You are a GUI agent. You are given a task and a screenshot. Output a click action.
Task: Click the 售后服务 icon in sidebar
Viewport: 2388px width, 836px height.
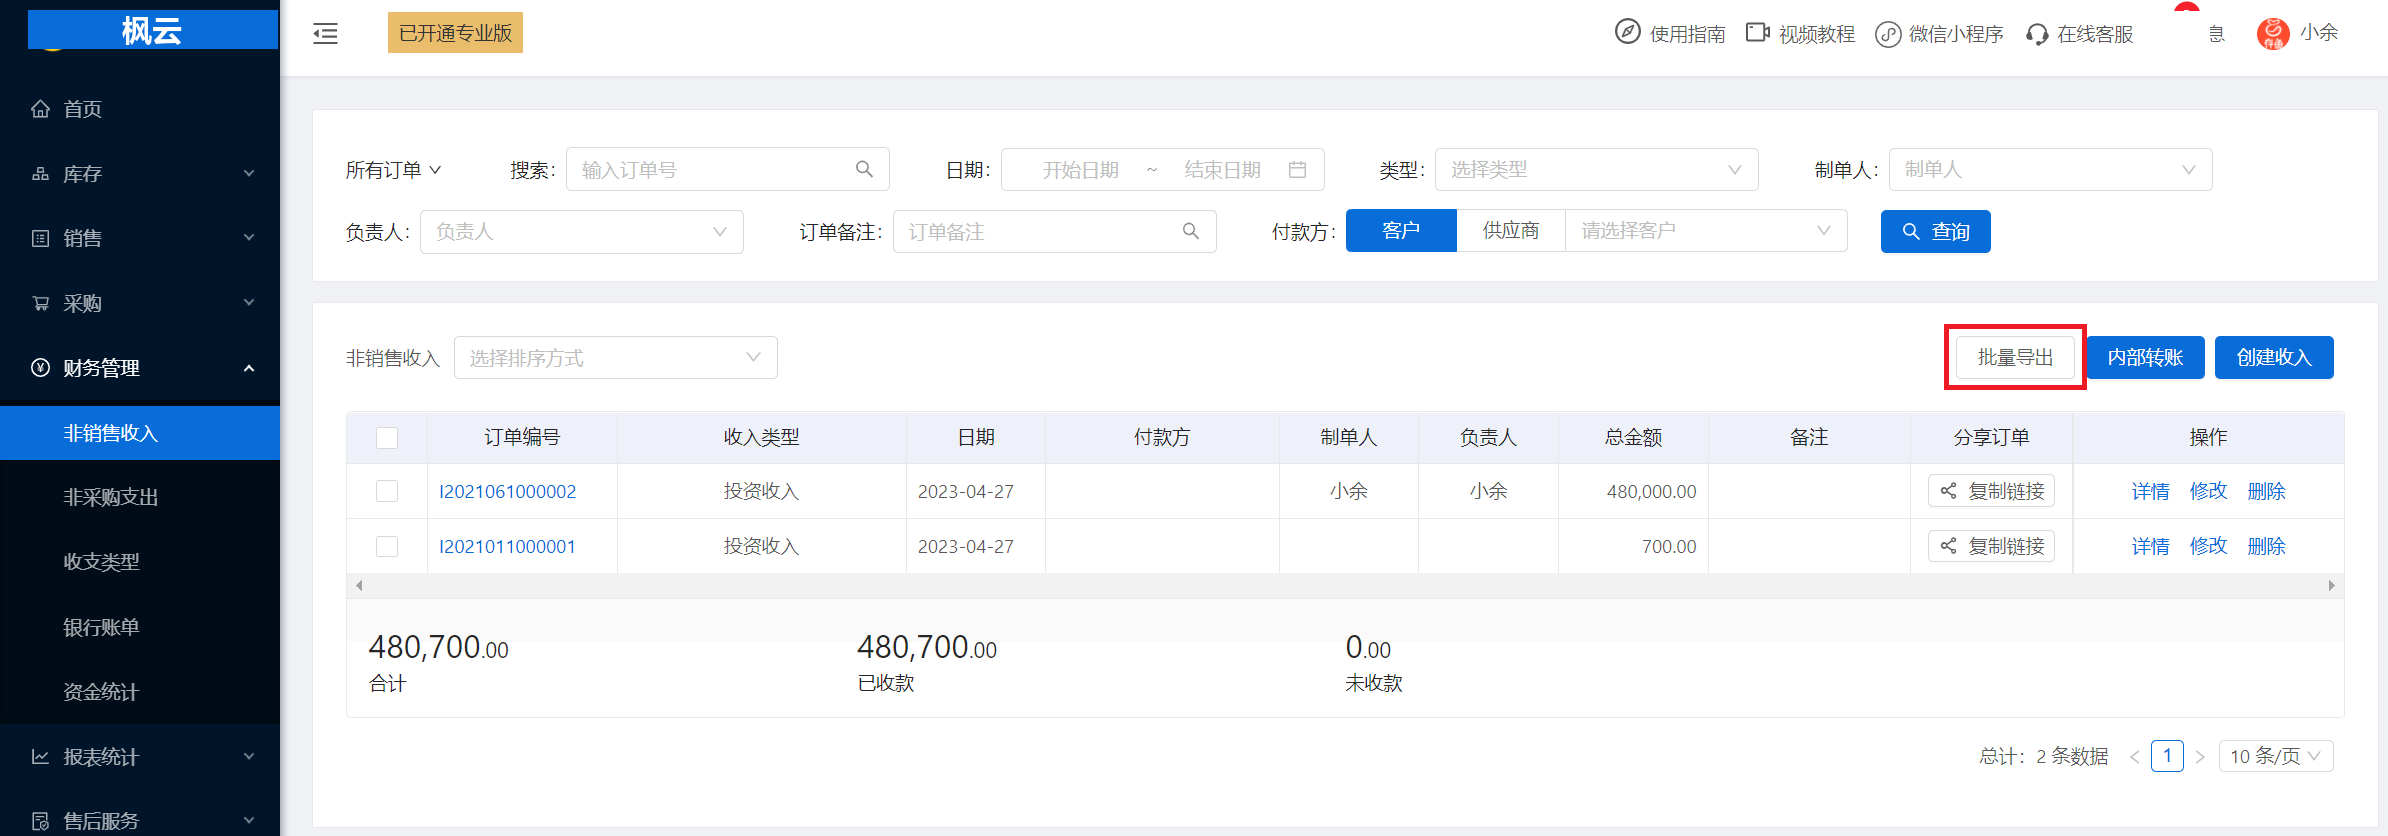[40, 821]
